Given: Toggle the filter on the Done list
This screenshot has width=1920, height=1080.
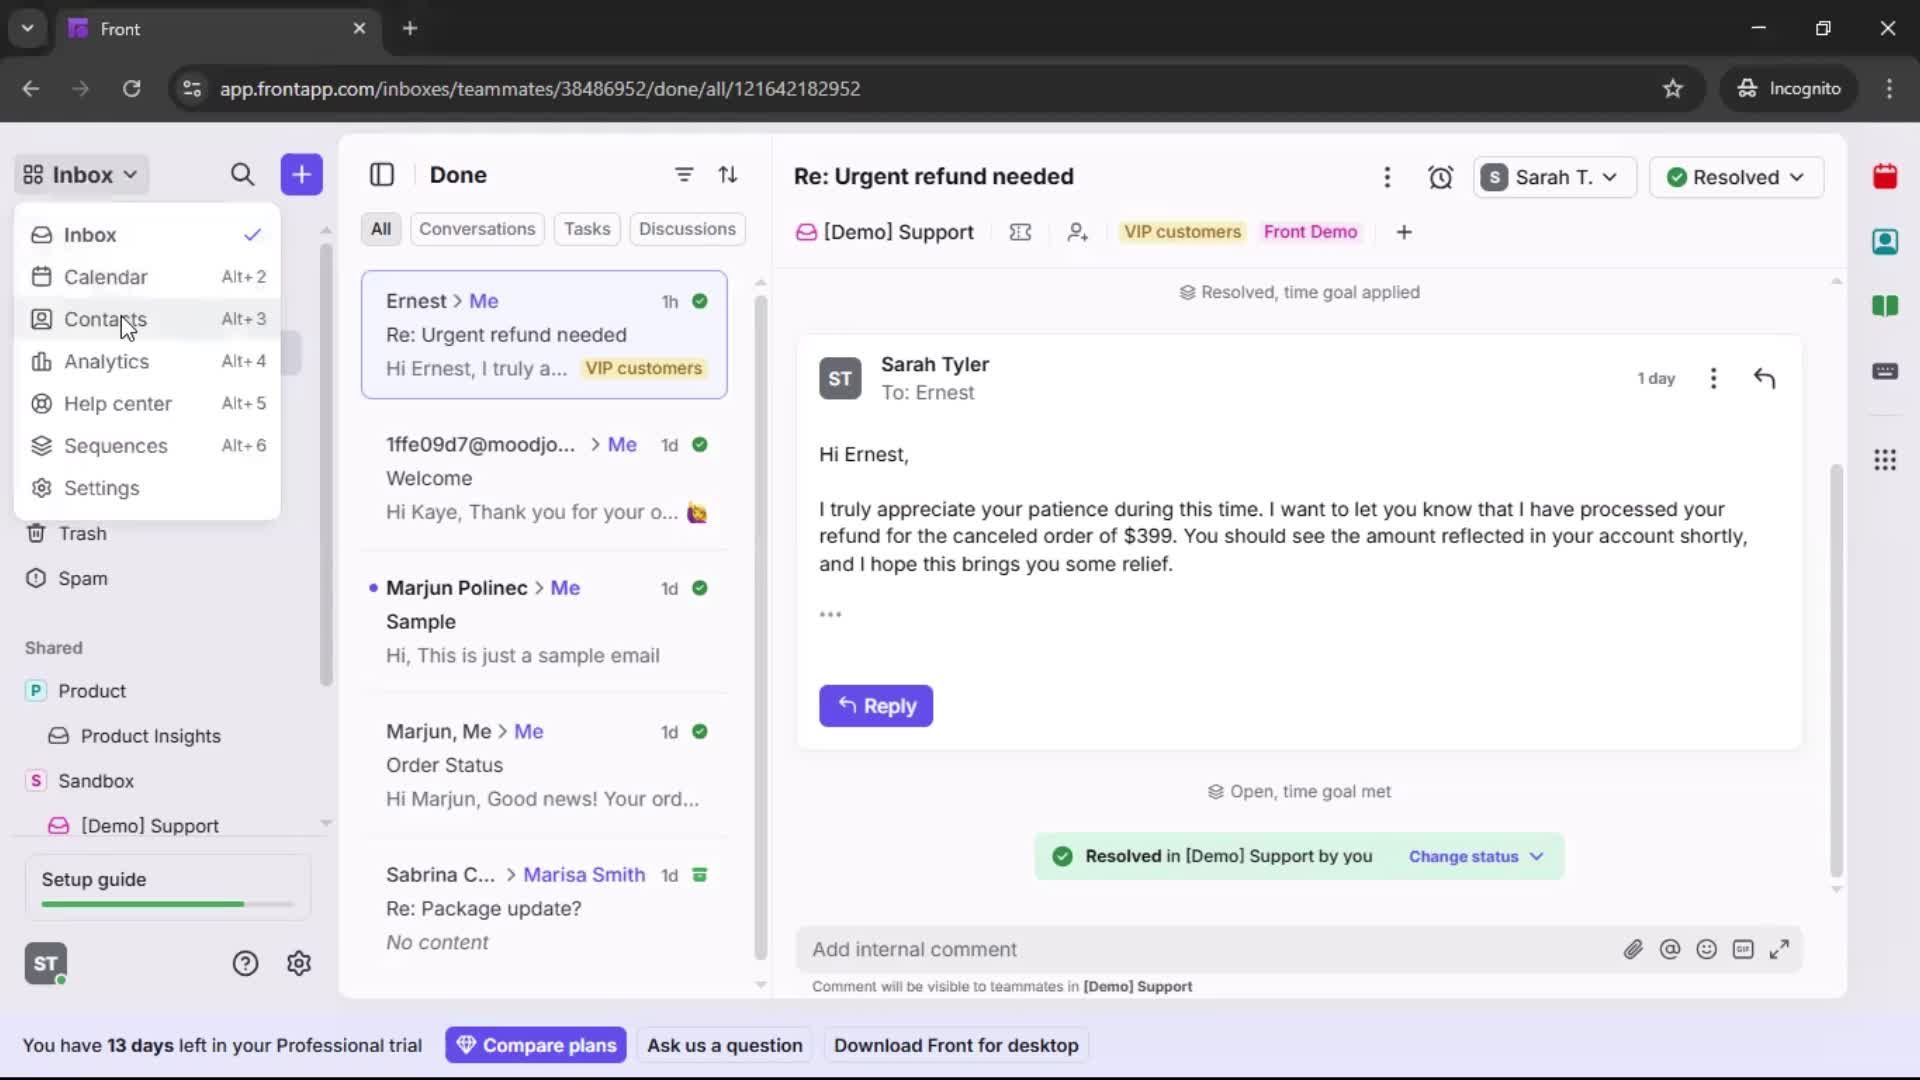Looking at the screenshot, I should pos(684,174).
